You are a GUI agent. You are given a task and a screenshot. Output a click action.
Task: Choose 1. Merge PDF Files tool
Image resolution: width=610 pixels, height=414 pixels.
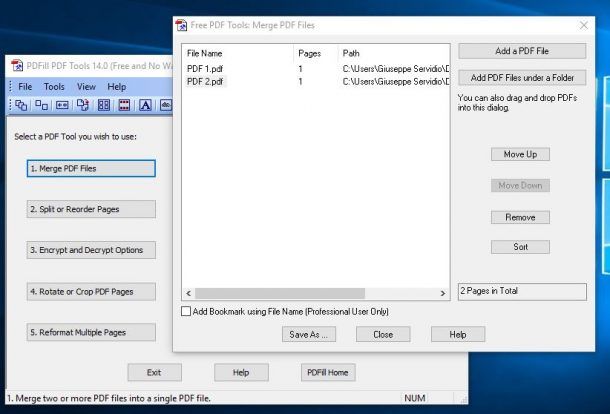click(91, 168)
